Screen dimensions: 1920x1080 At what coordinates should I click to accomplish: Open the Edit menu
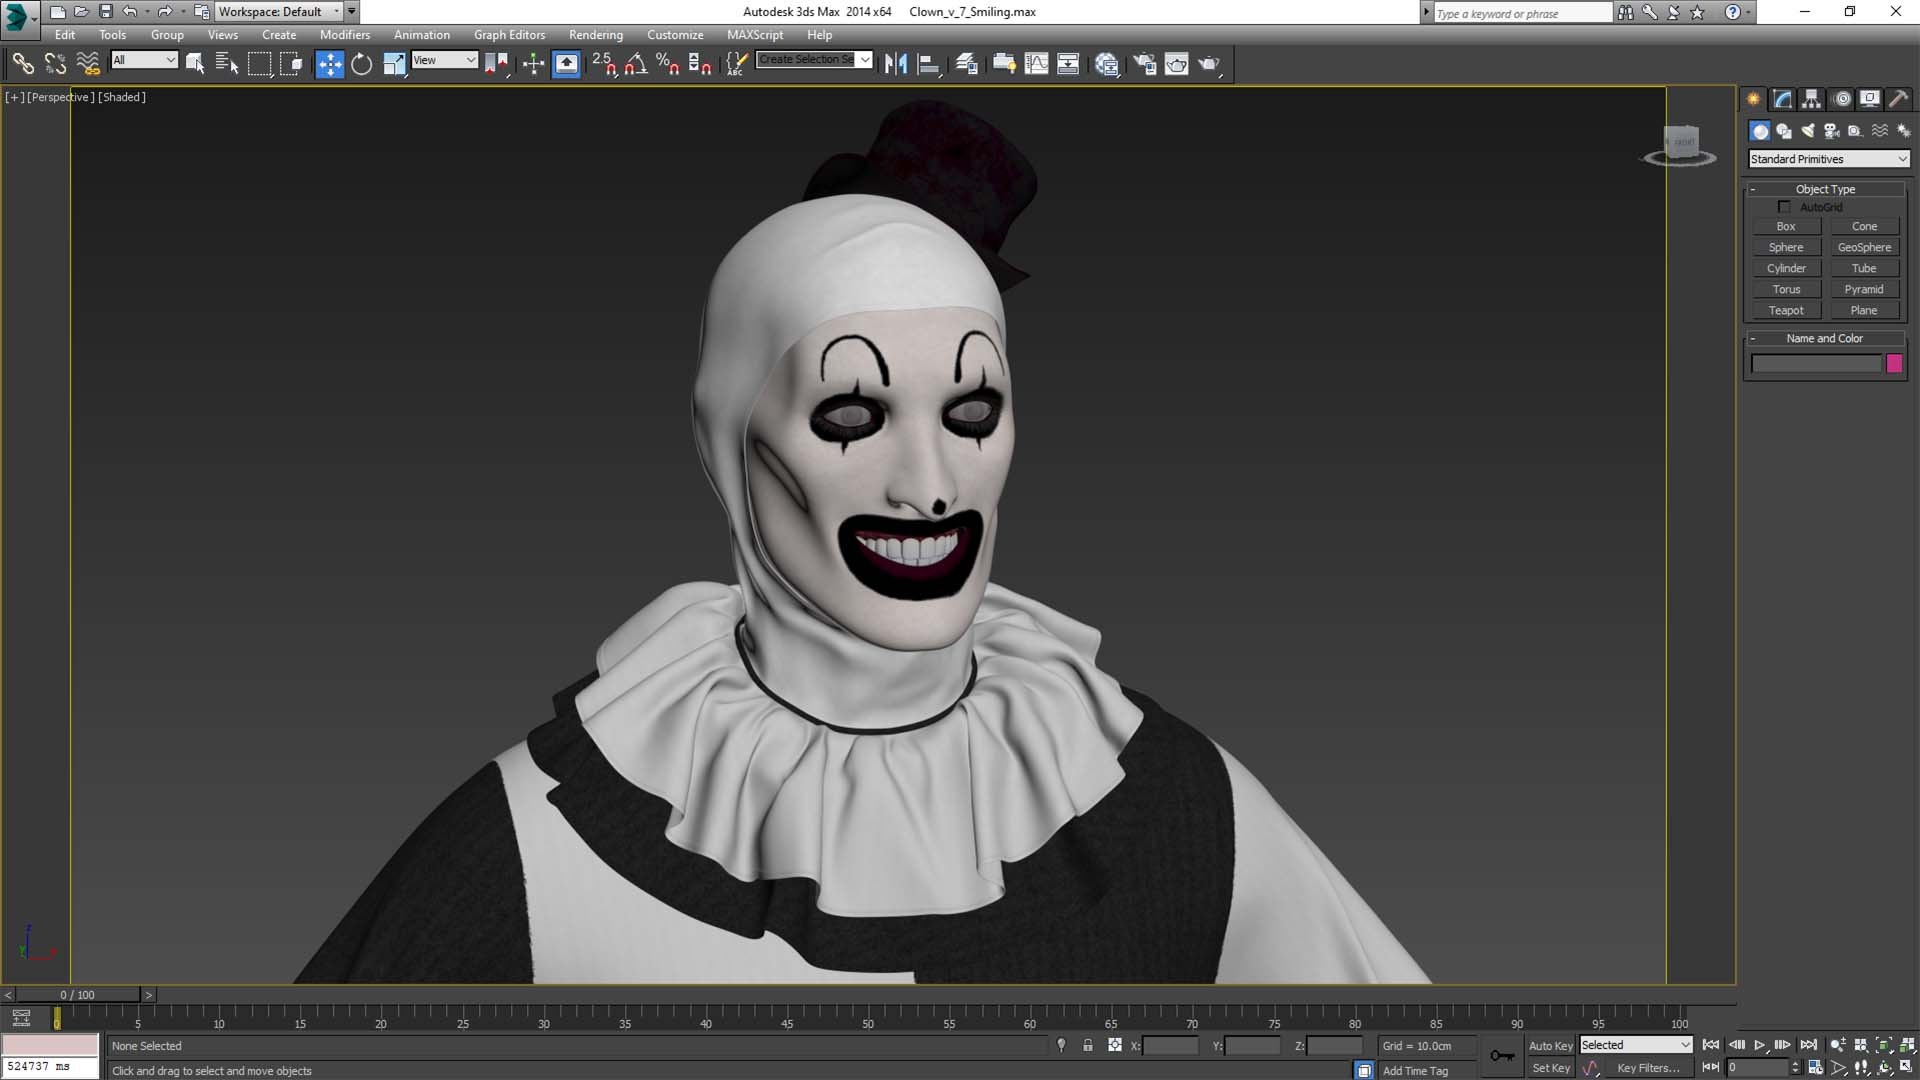[x=65, y=35]
